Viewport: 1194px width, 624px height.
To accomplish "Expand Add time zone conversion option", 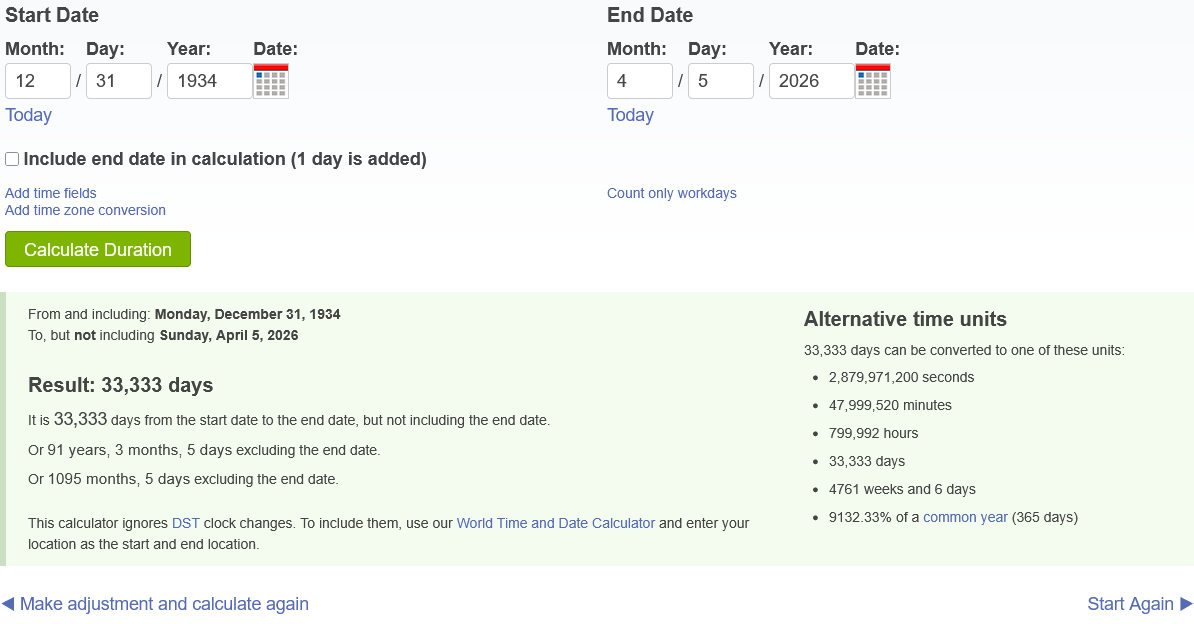I will pos(86,210).
